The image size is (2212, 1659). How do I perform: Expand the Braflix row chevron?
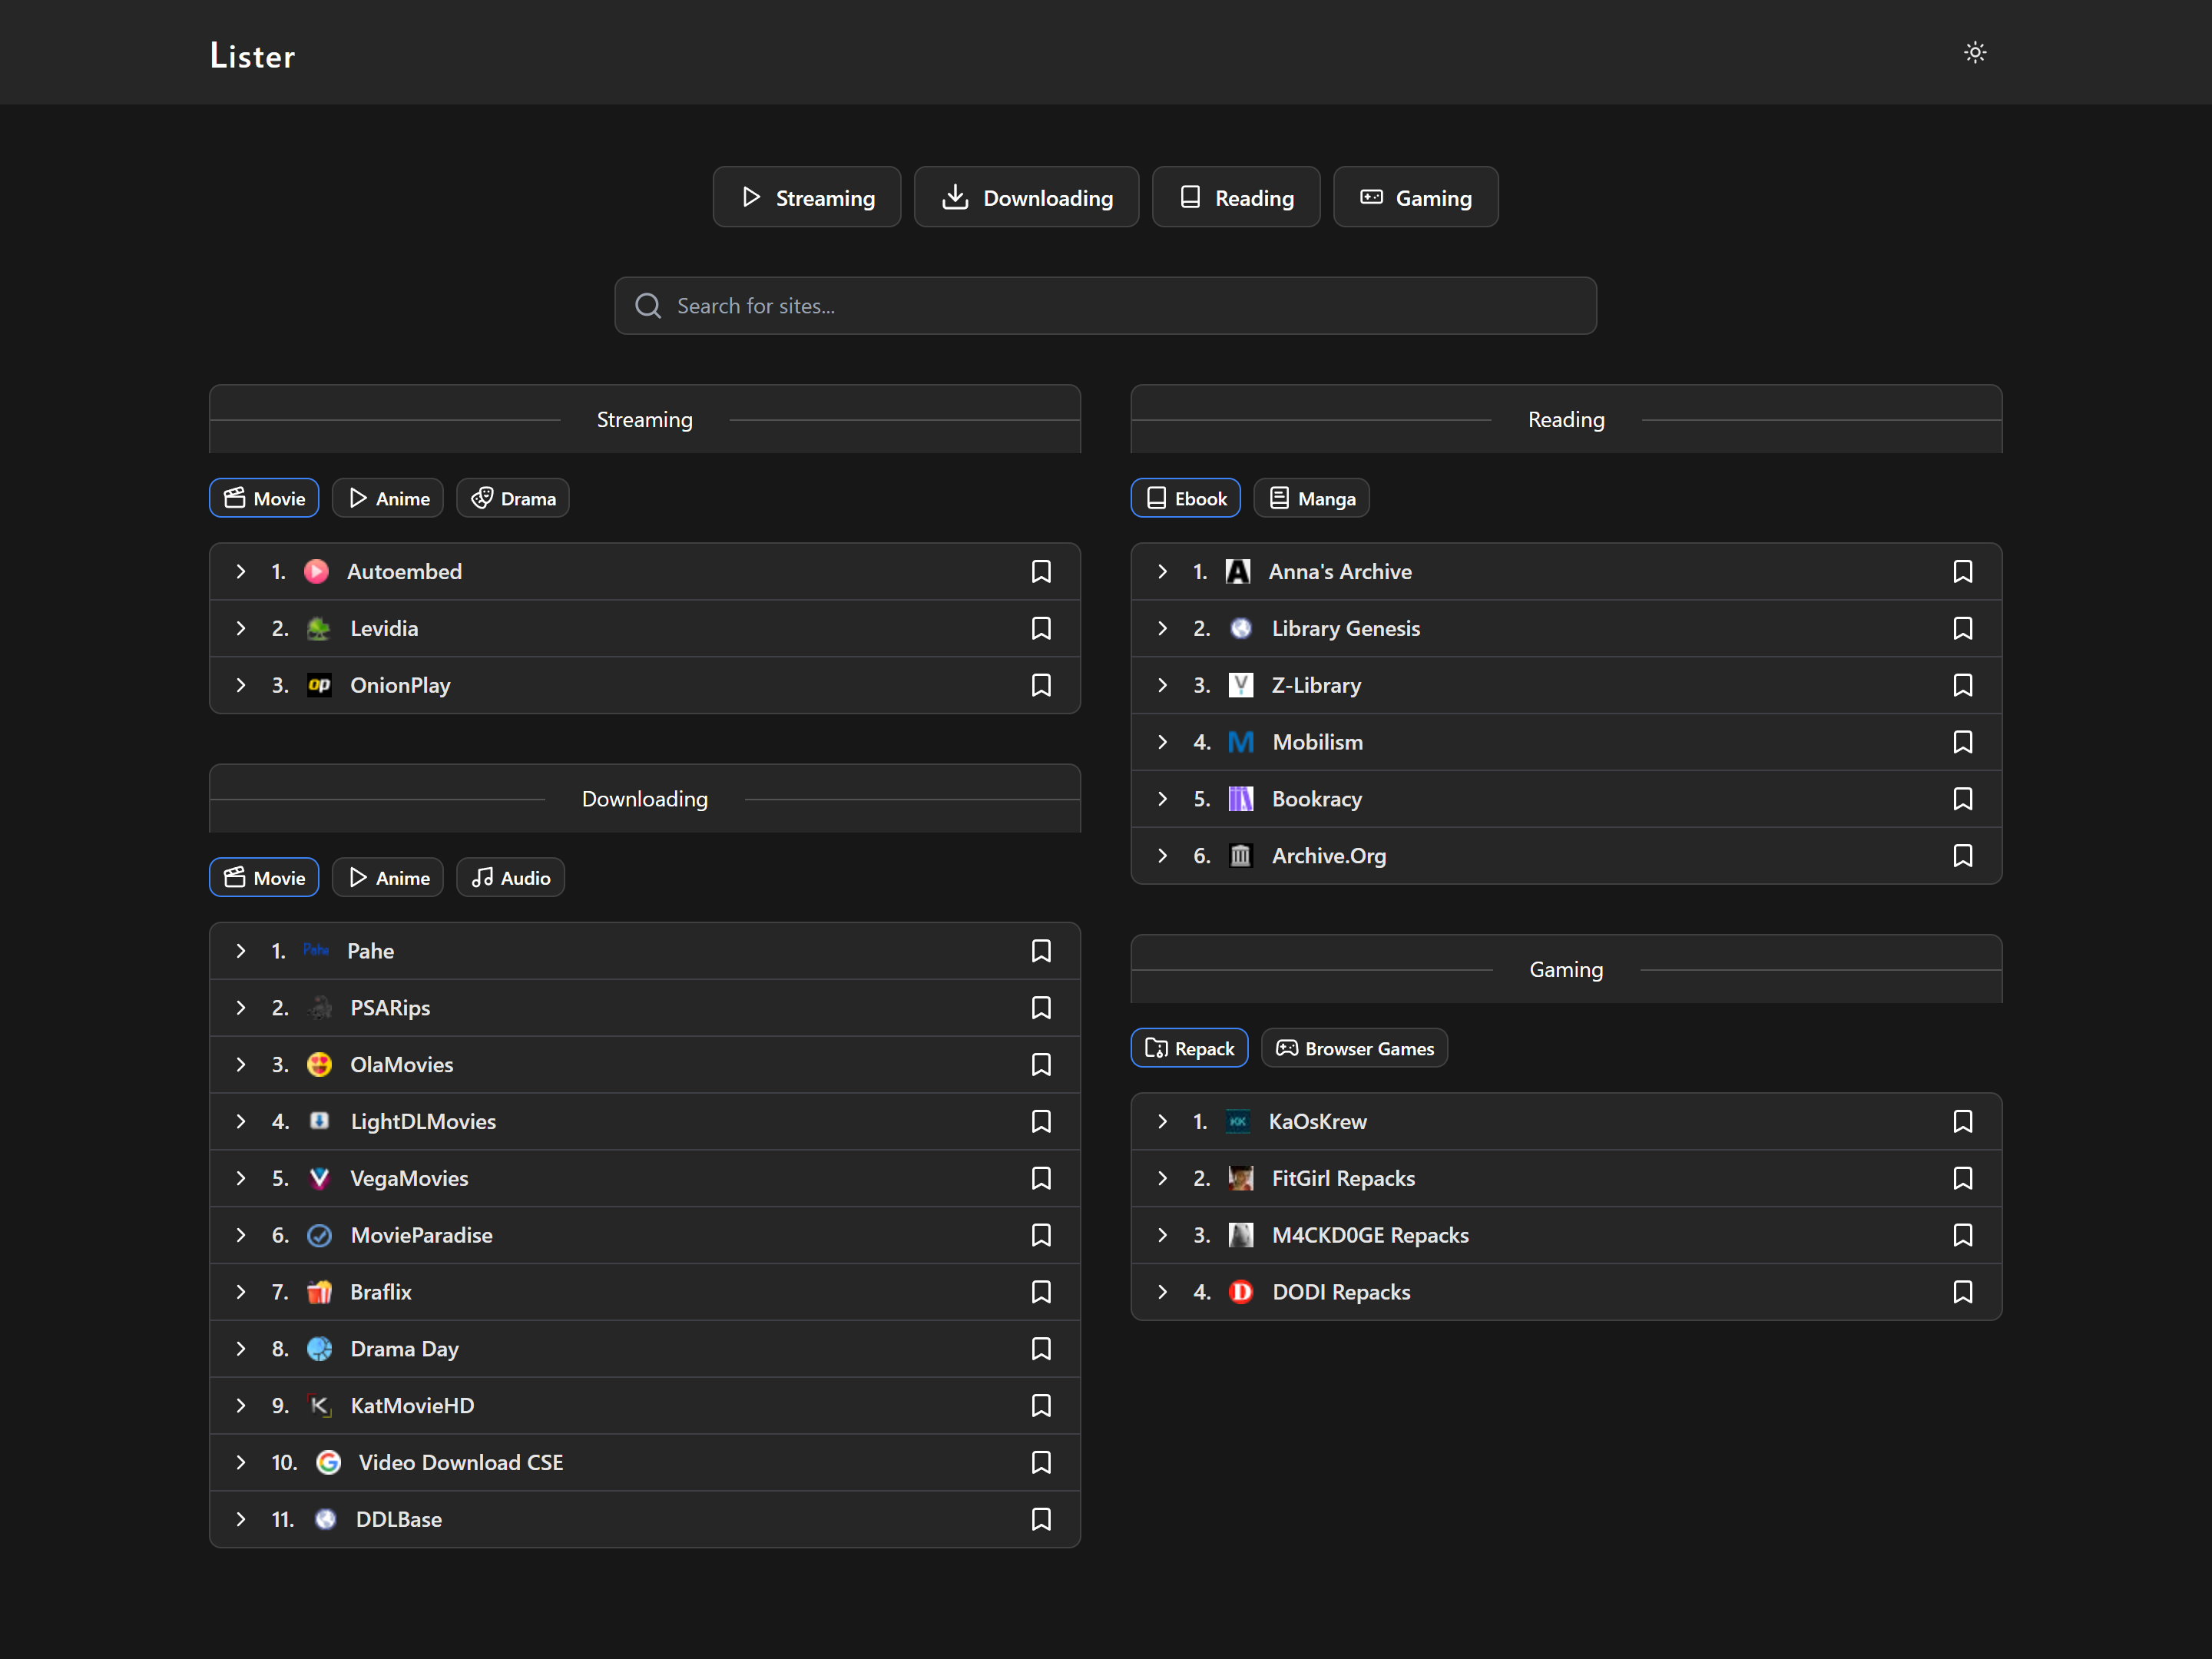coord(241,1292)
